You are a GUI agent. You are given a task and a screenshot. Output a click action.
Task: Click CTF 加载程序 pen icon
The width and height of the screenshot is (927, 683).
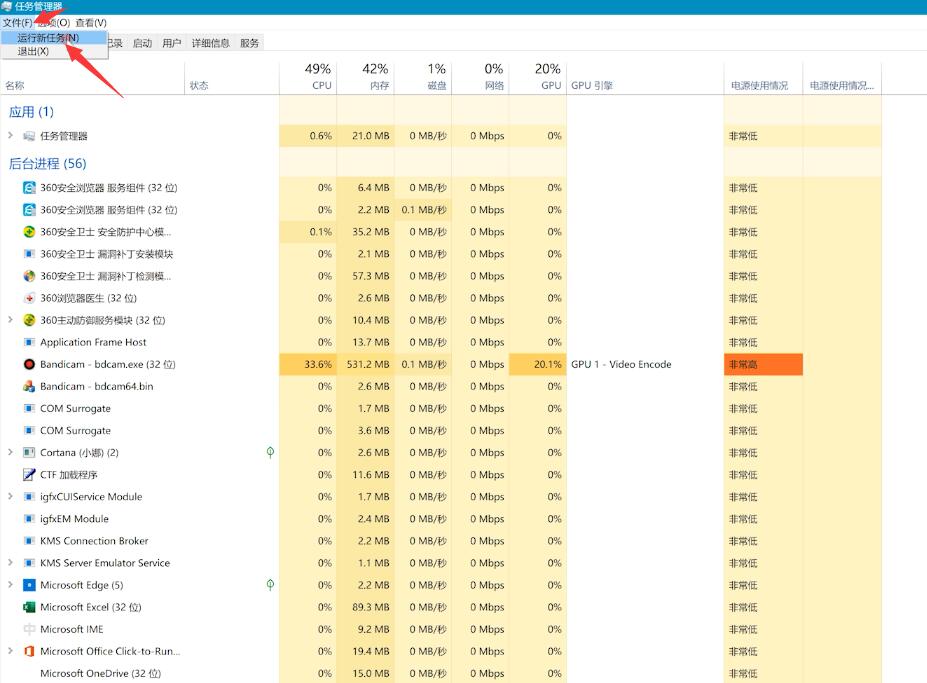[29, 475]
